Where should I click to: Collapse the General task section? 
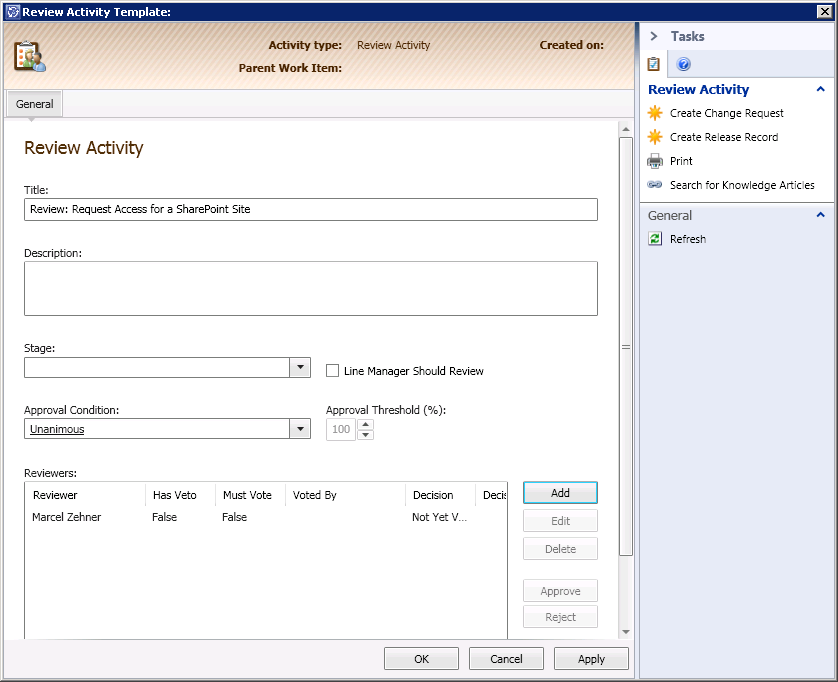(821, 215)
